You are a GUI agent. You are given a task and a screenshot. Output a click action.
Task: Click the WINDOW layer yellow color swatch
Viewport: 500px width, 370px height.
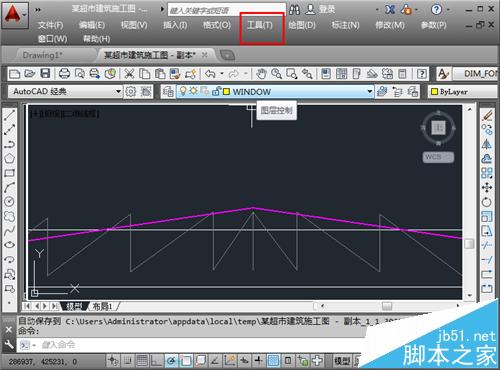[226, 91]
